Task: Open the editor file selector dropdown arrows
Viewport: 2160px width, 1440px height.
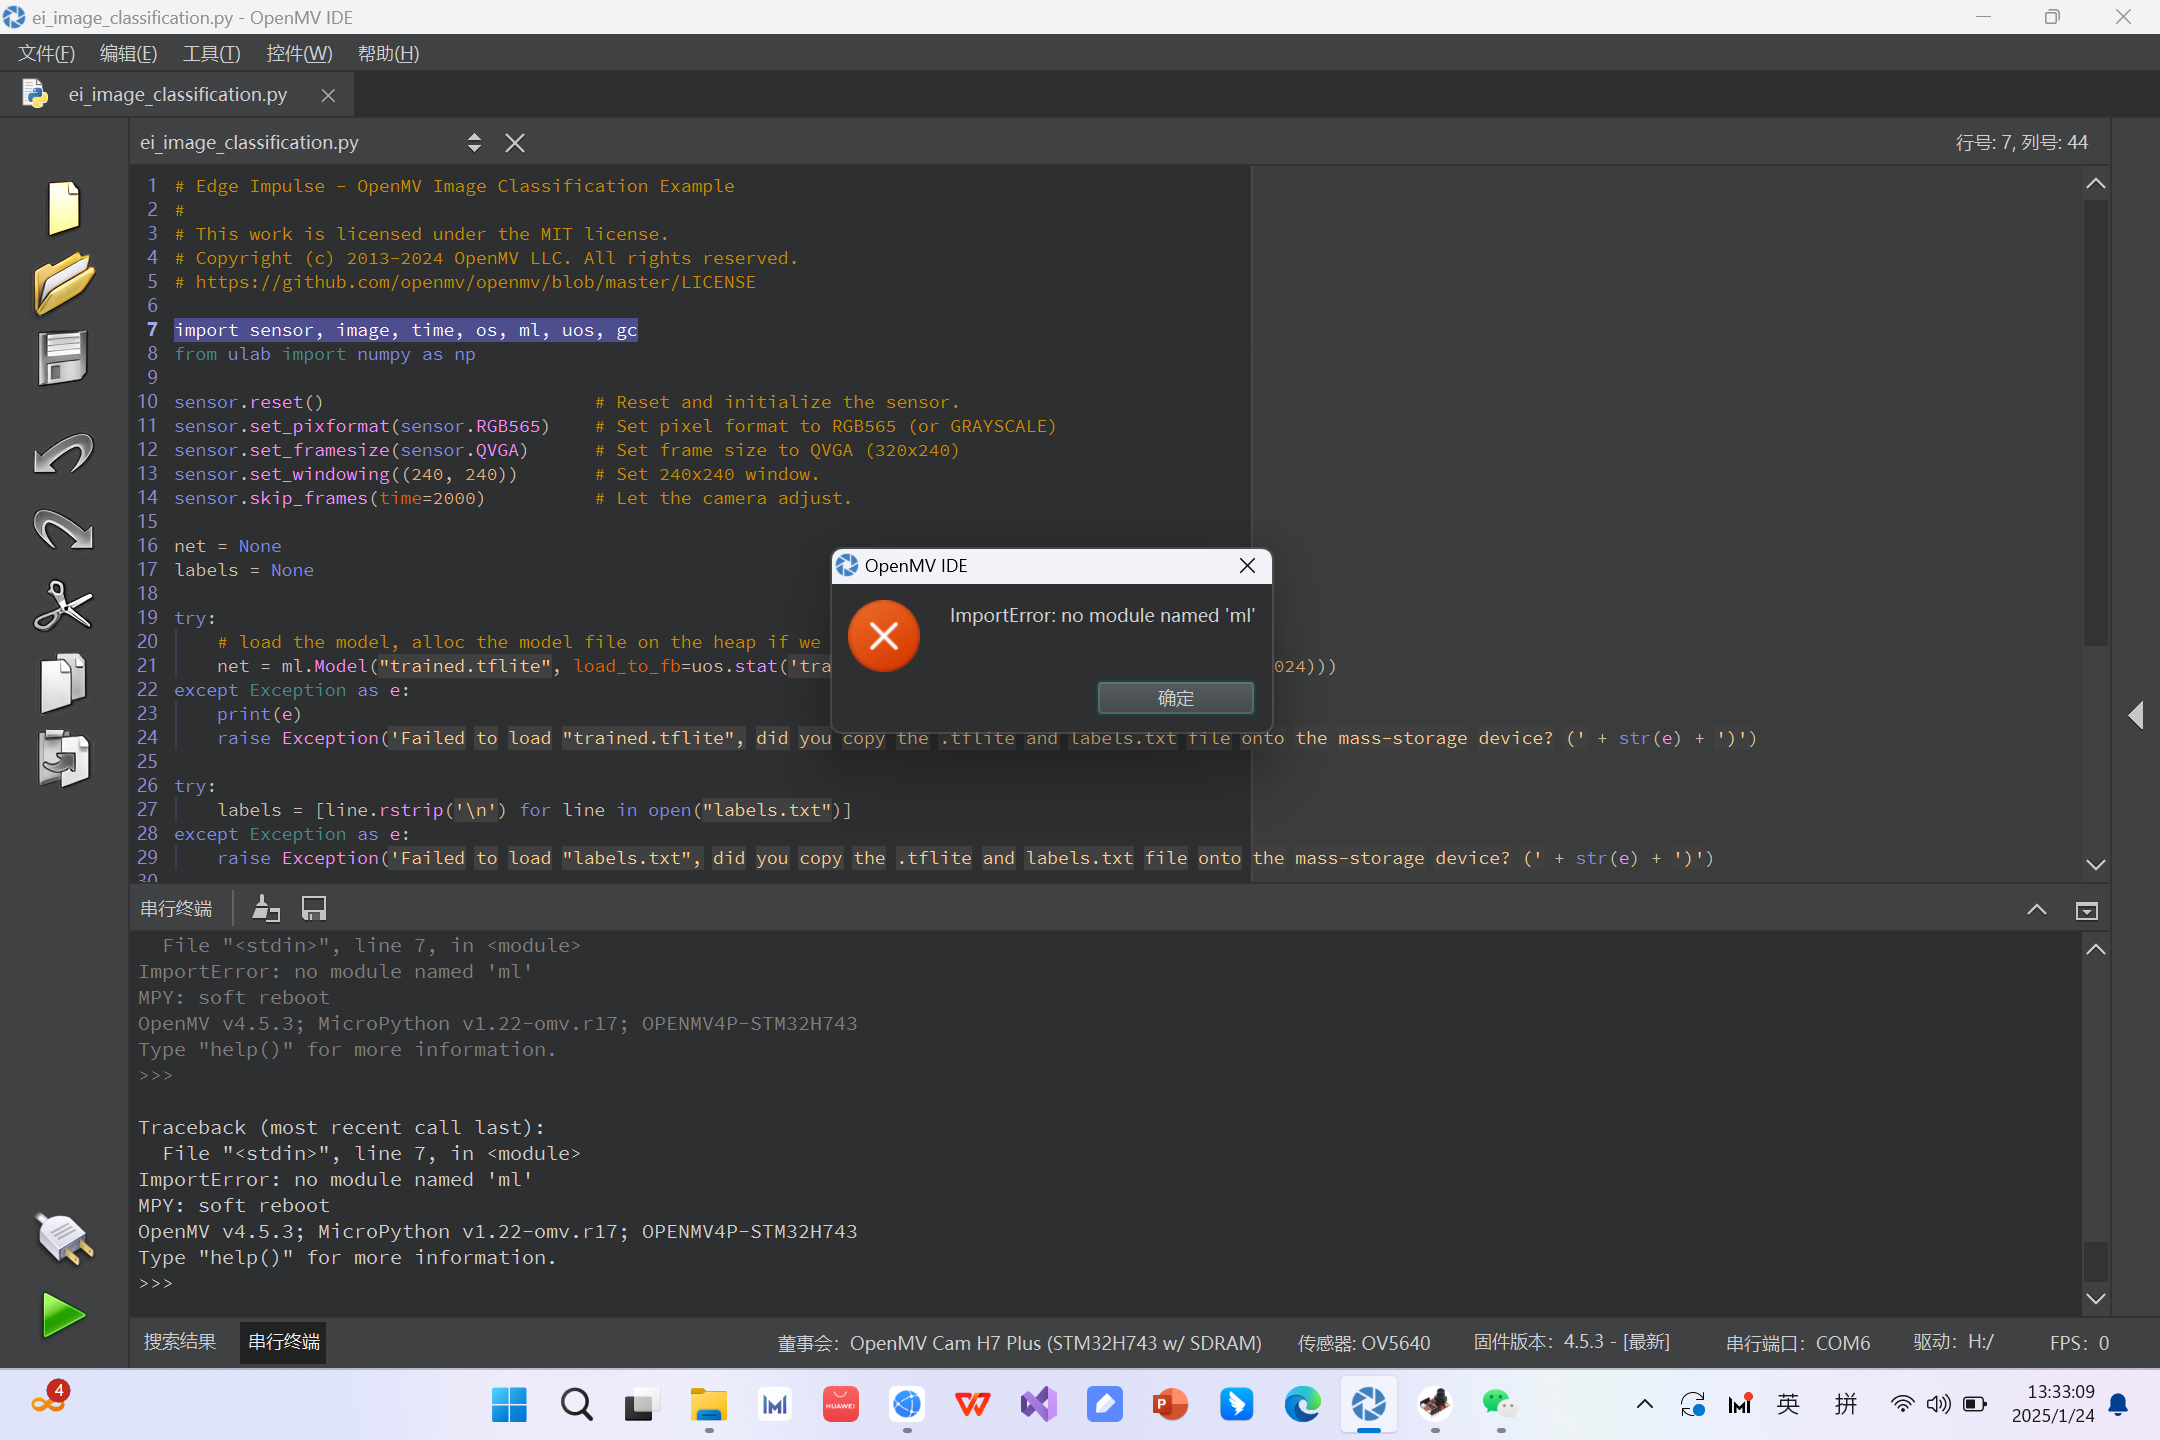Action: tap(474, 143)
